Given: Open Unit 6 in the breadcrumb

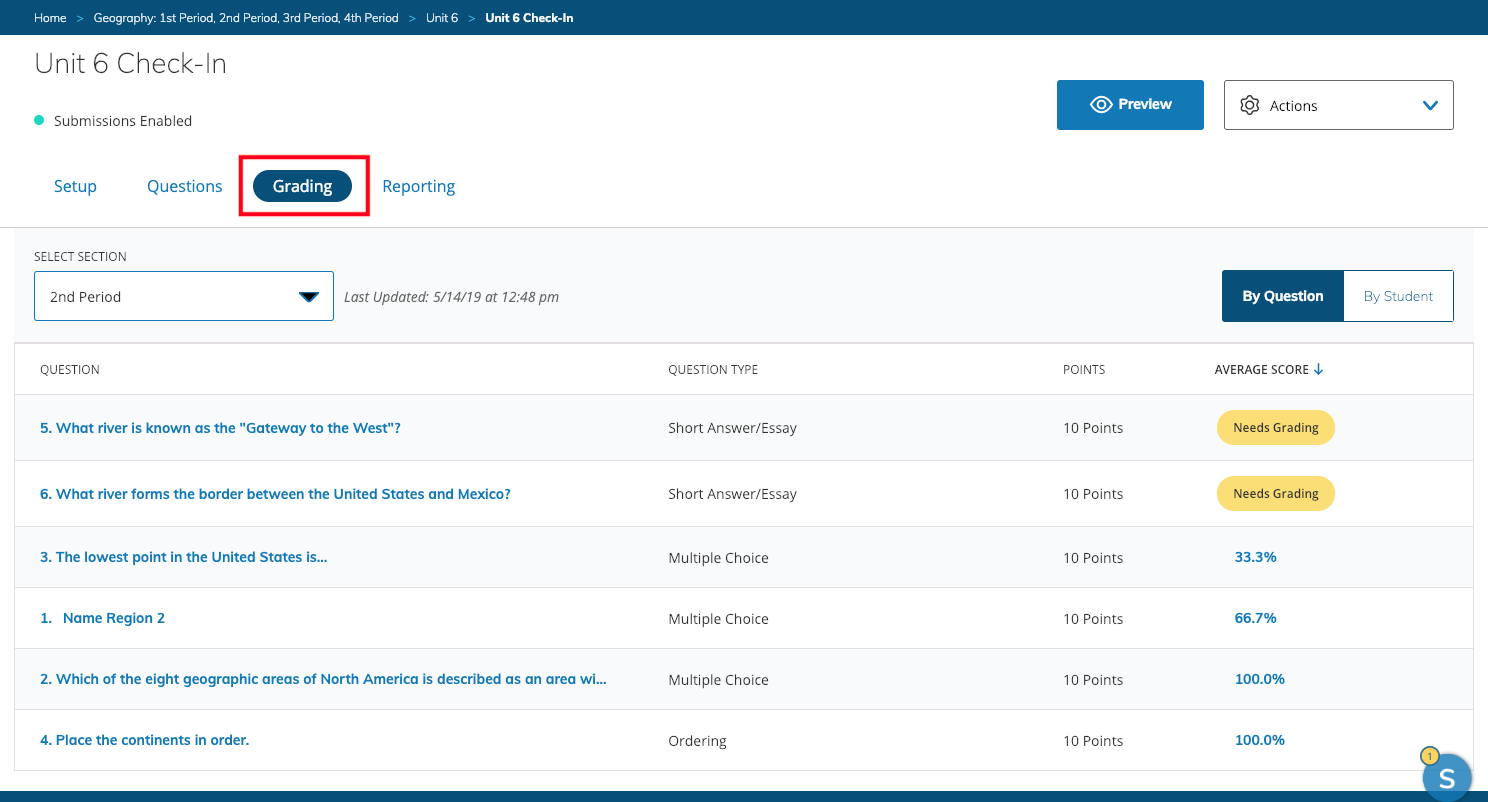Looking at the screenshot, I should click(442, 18).
